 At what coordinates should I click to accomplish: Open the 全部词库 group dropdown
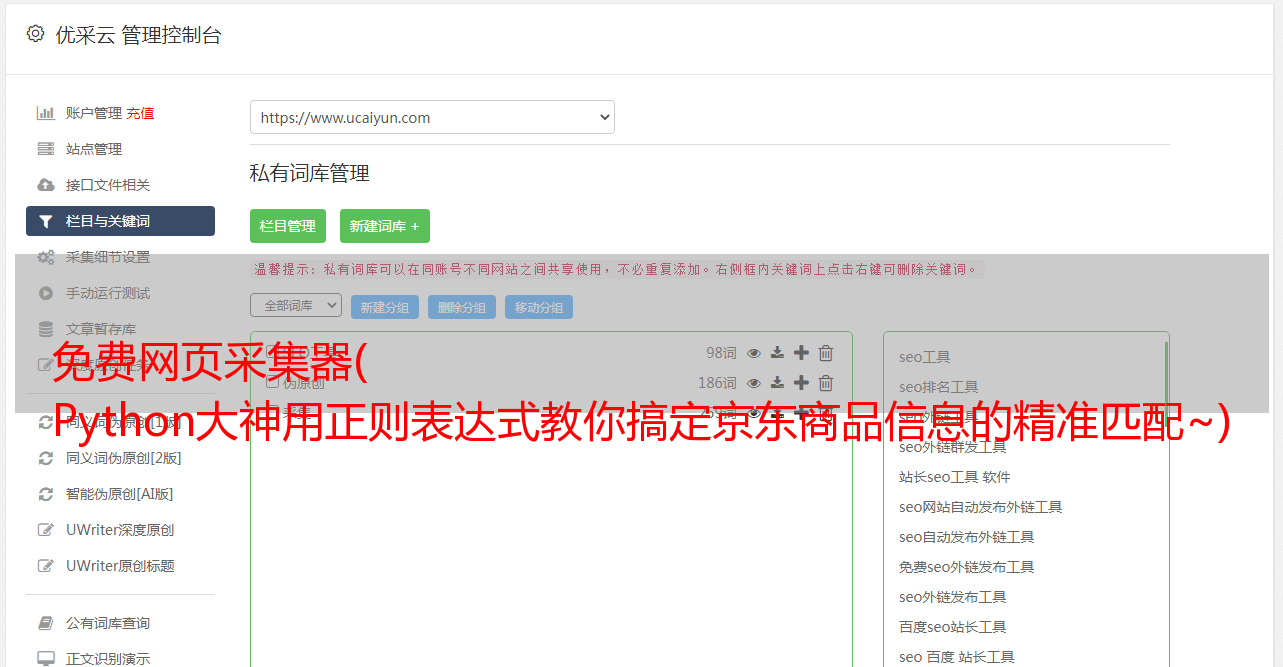click(296, 305)
